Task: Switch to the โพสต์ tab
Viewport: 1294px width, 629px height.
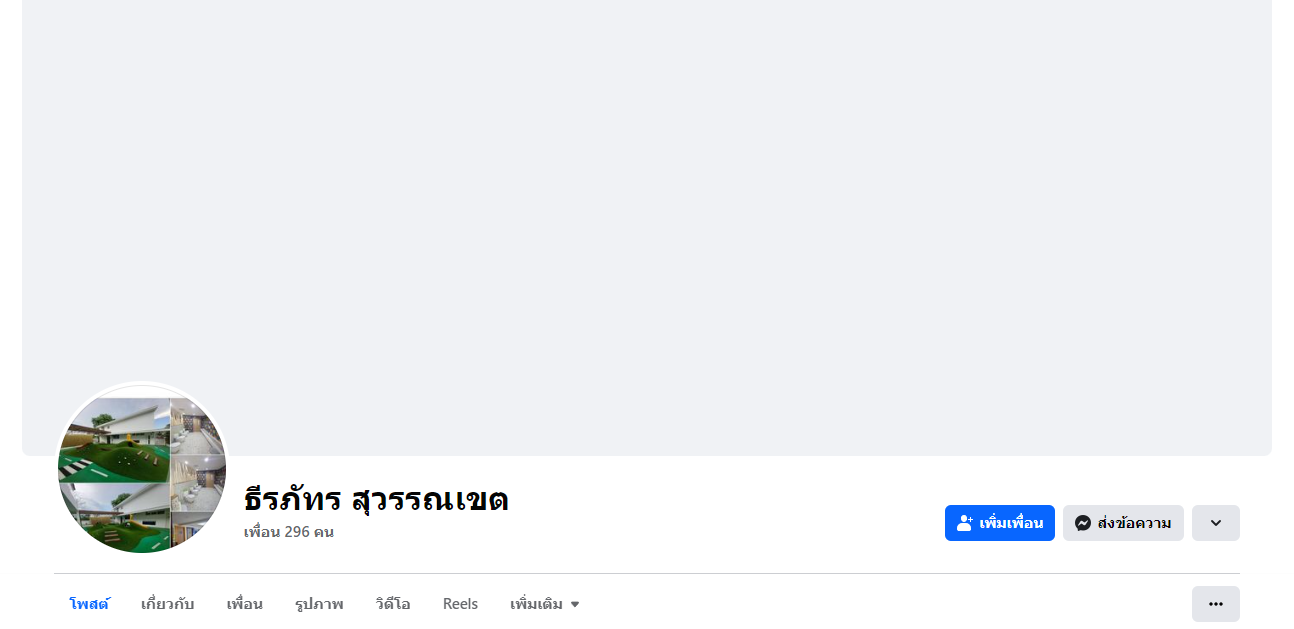Action: coord(89,604)
